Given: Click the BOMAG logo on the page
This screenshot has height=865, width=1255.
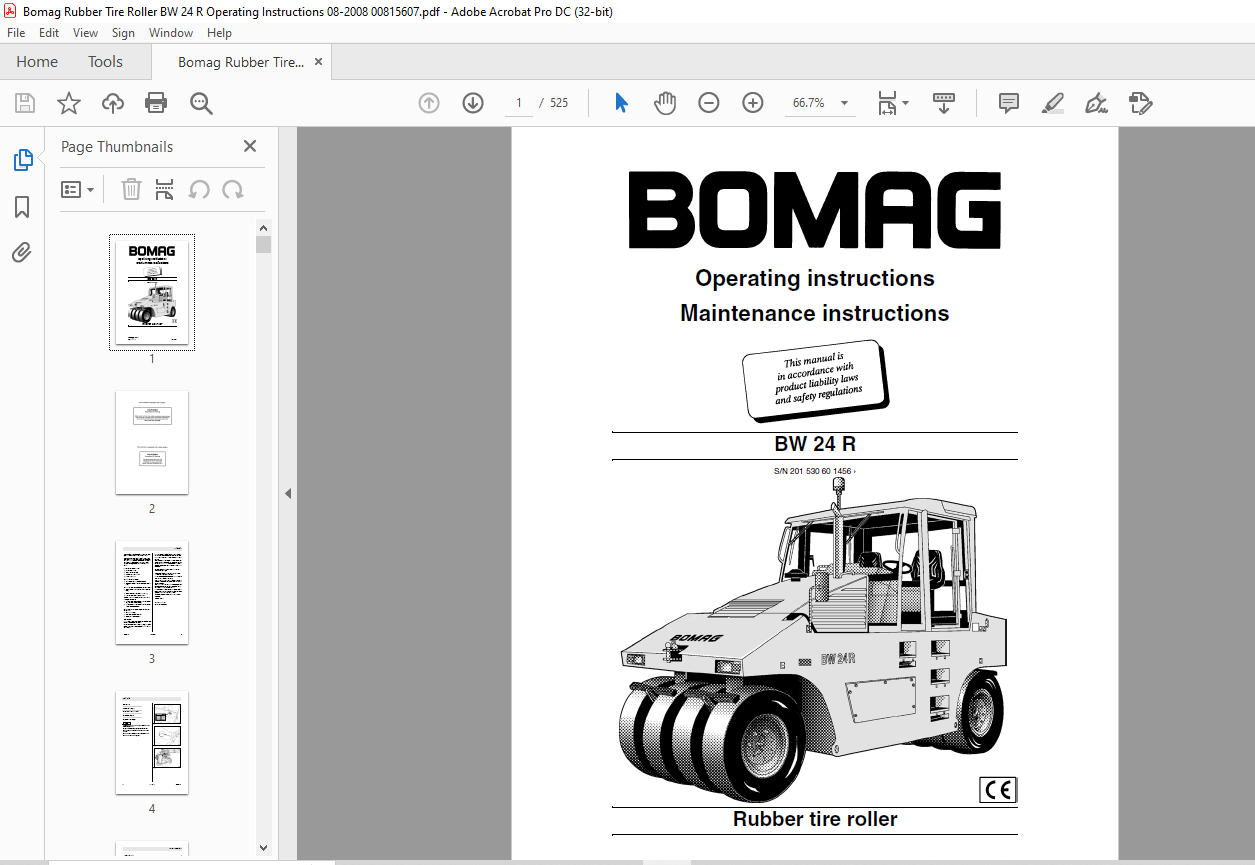Looking at the screenshot, I should (815, 210).
